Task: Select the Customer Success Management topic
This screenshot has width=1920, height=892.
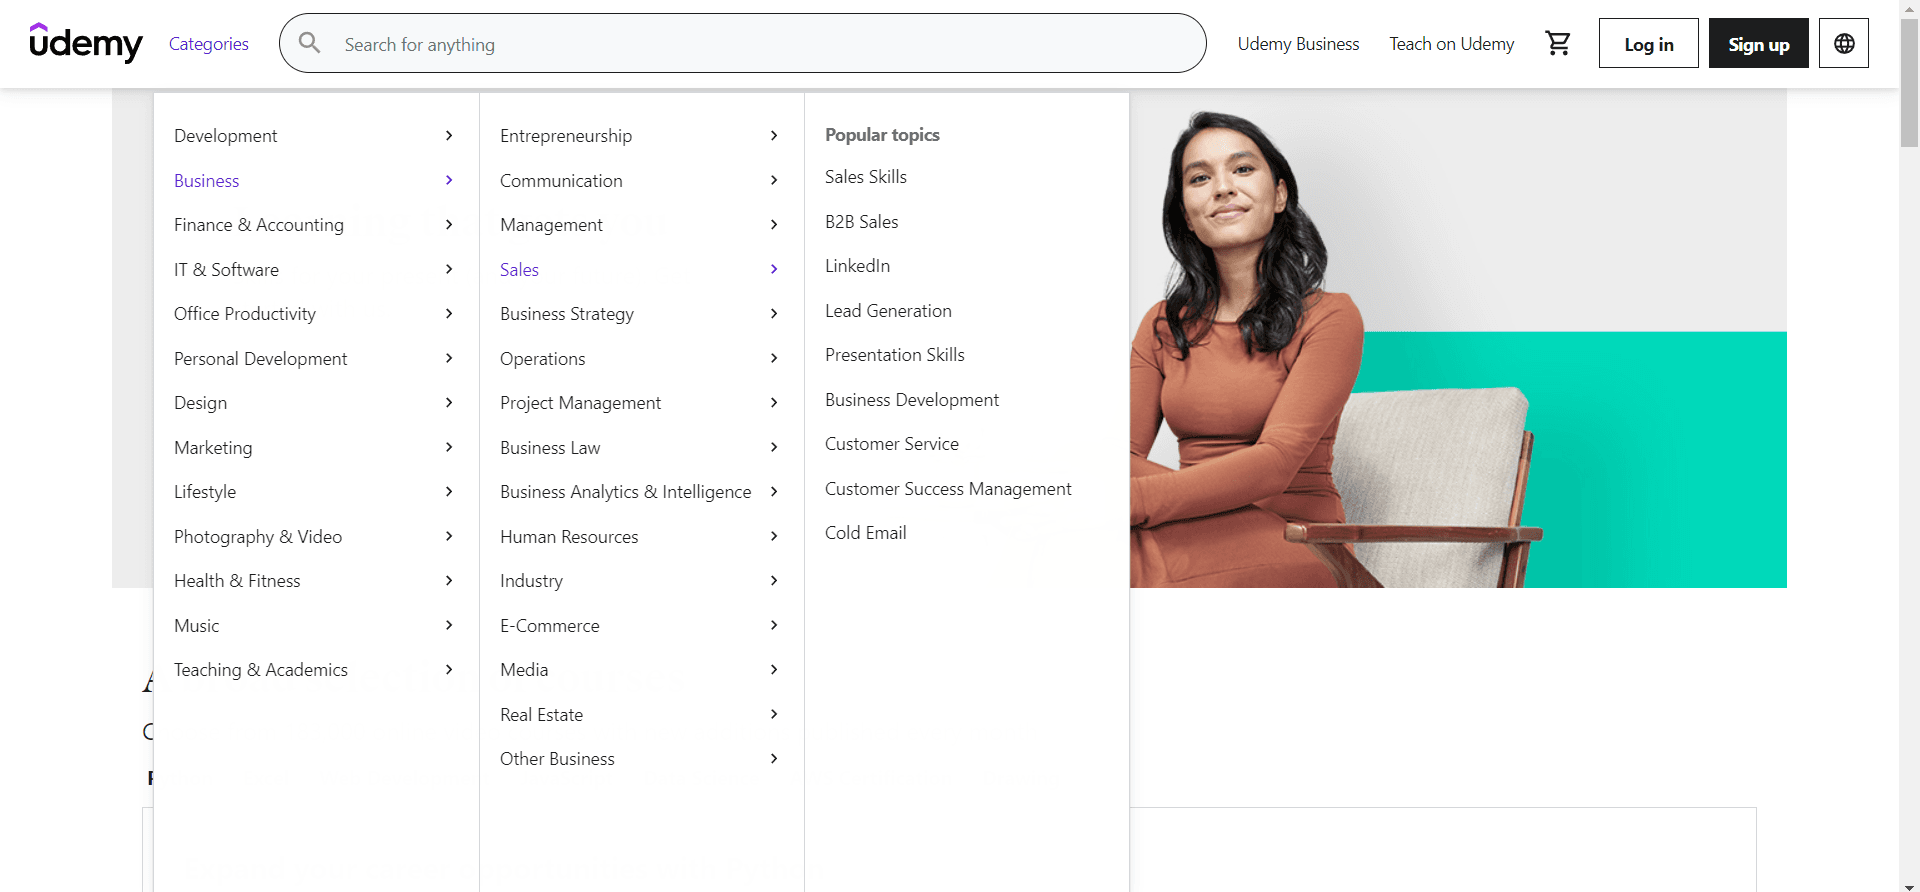Action: pos(947,489)
